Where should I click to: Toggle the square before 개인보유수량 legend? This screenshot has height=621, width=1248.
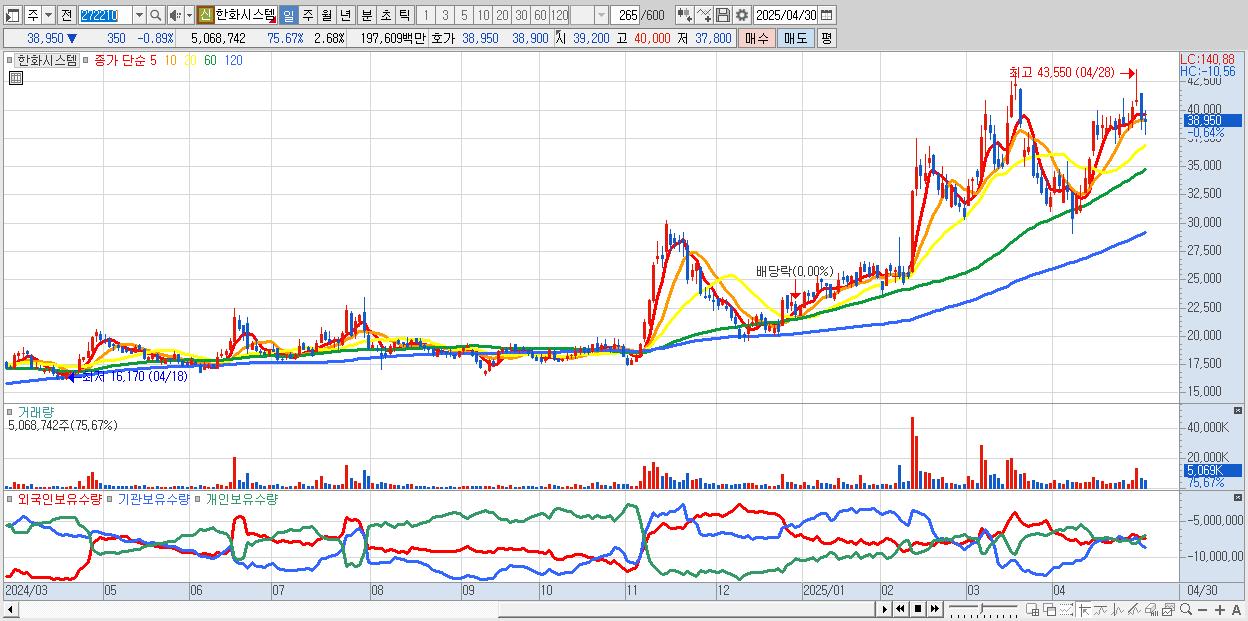coord(198,498)
